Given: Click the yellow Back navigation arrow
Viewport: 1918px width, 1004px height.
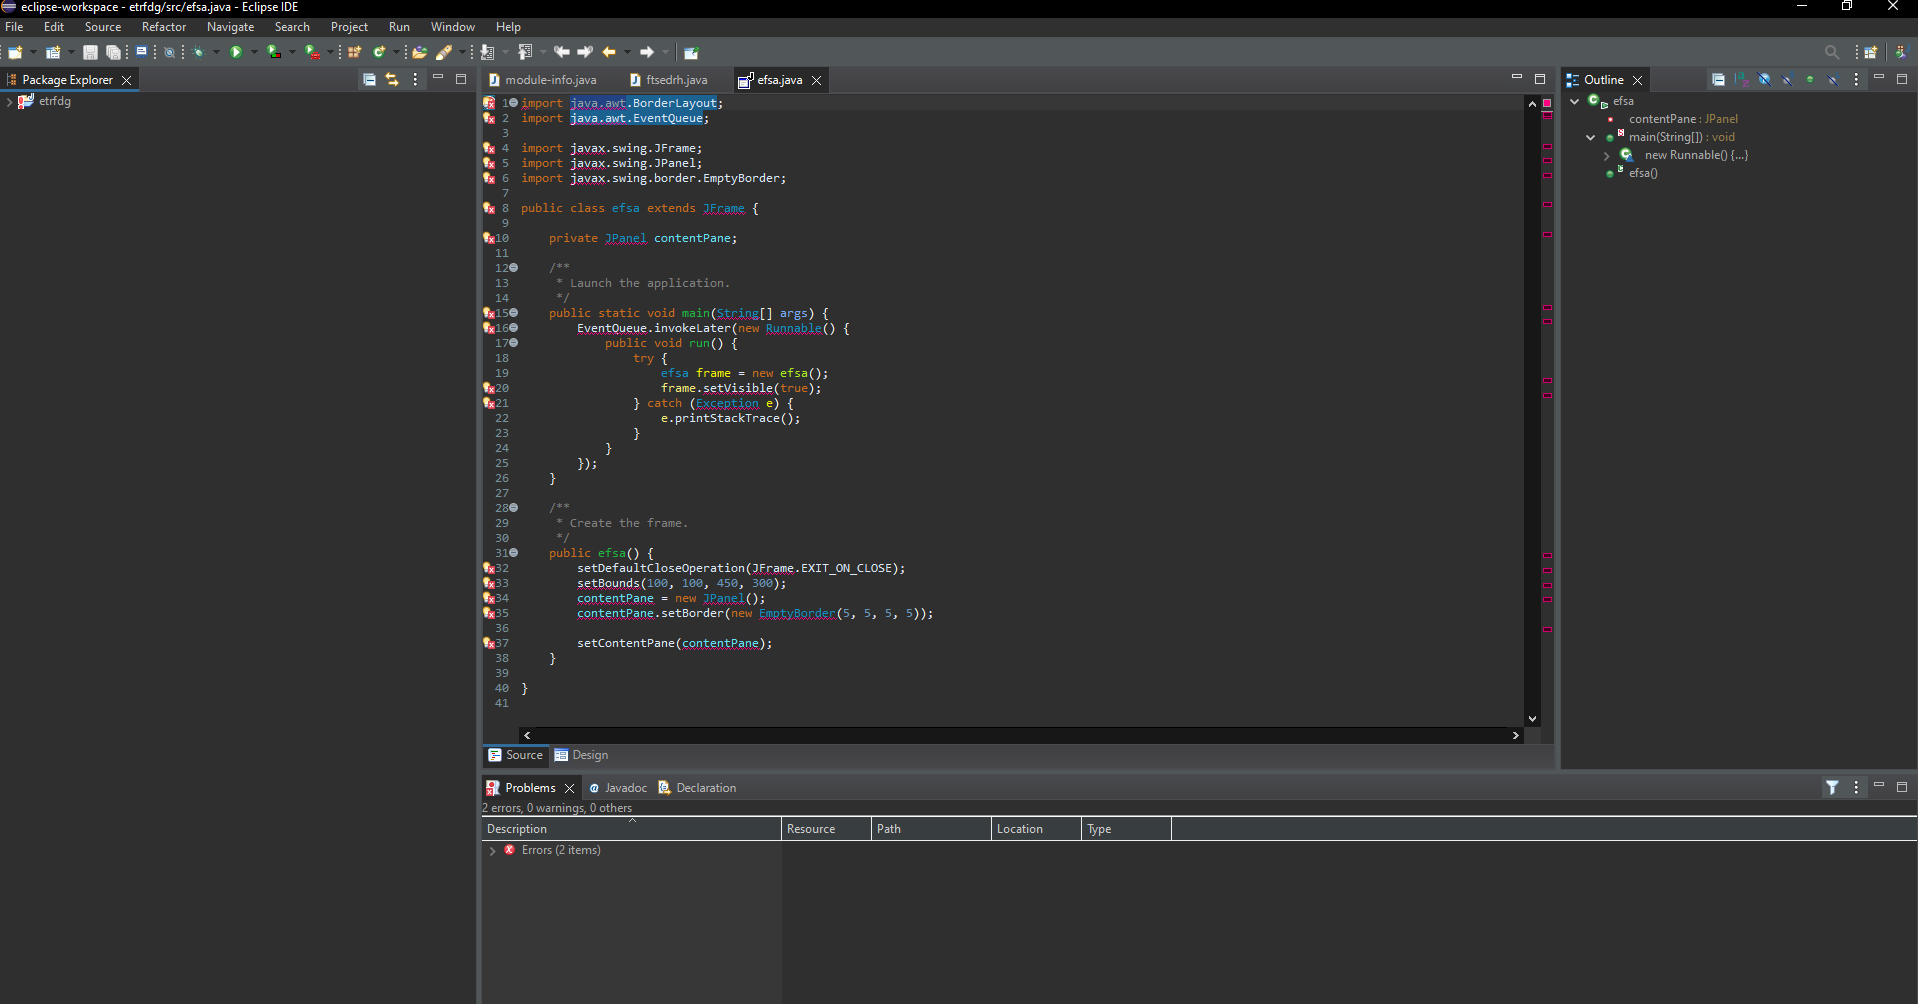Looking at the screenshot, I should click(x=609, y=52).
